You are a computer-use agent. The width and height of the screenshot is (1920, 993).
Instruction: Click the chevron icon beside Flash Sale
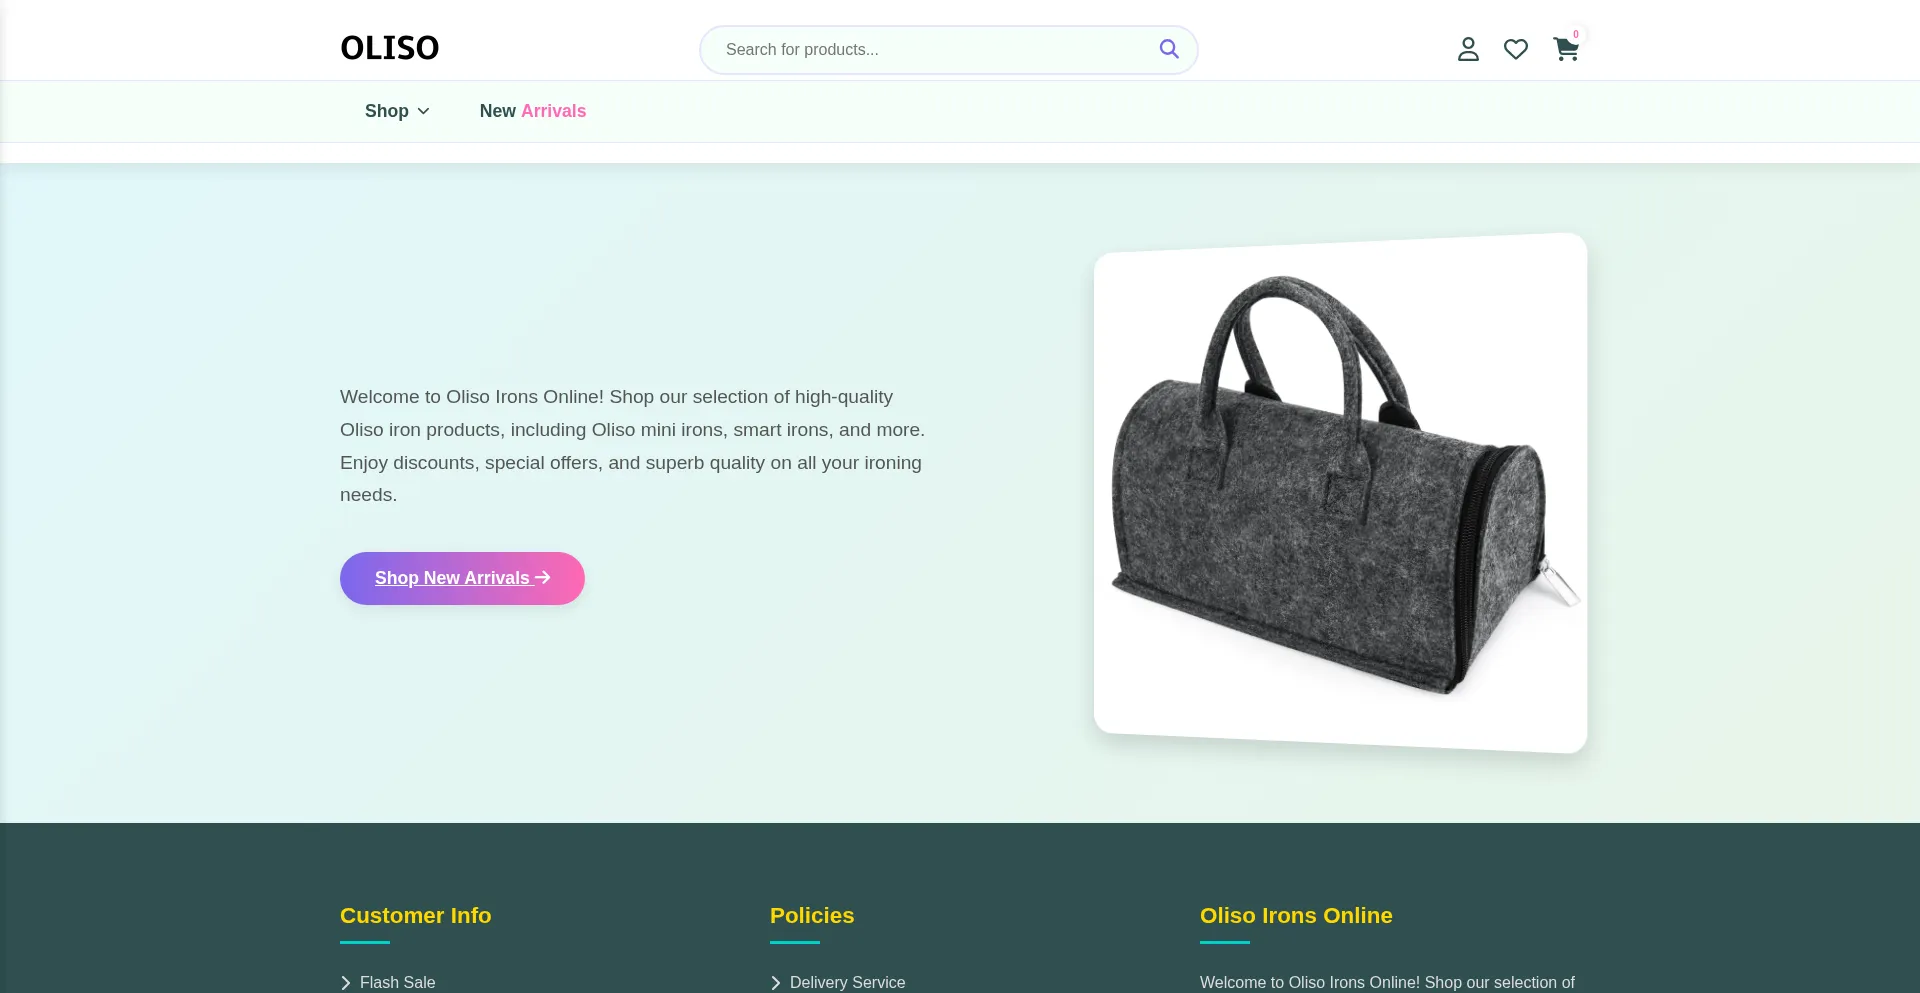tap(346, 983)
